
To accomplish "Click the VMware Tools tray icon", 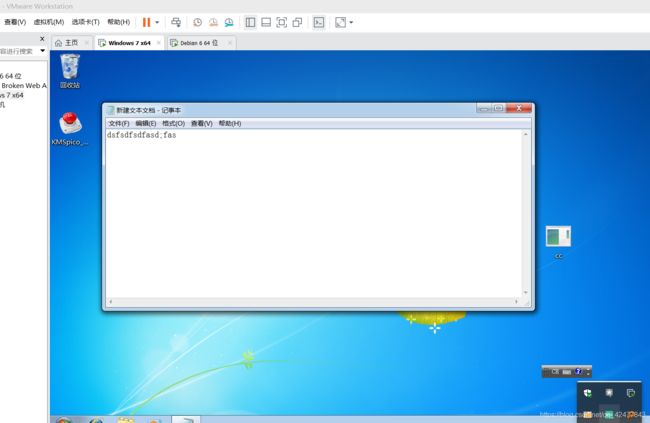I will (631, 393).
